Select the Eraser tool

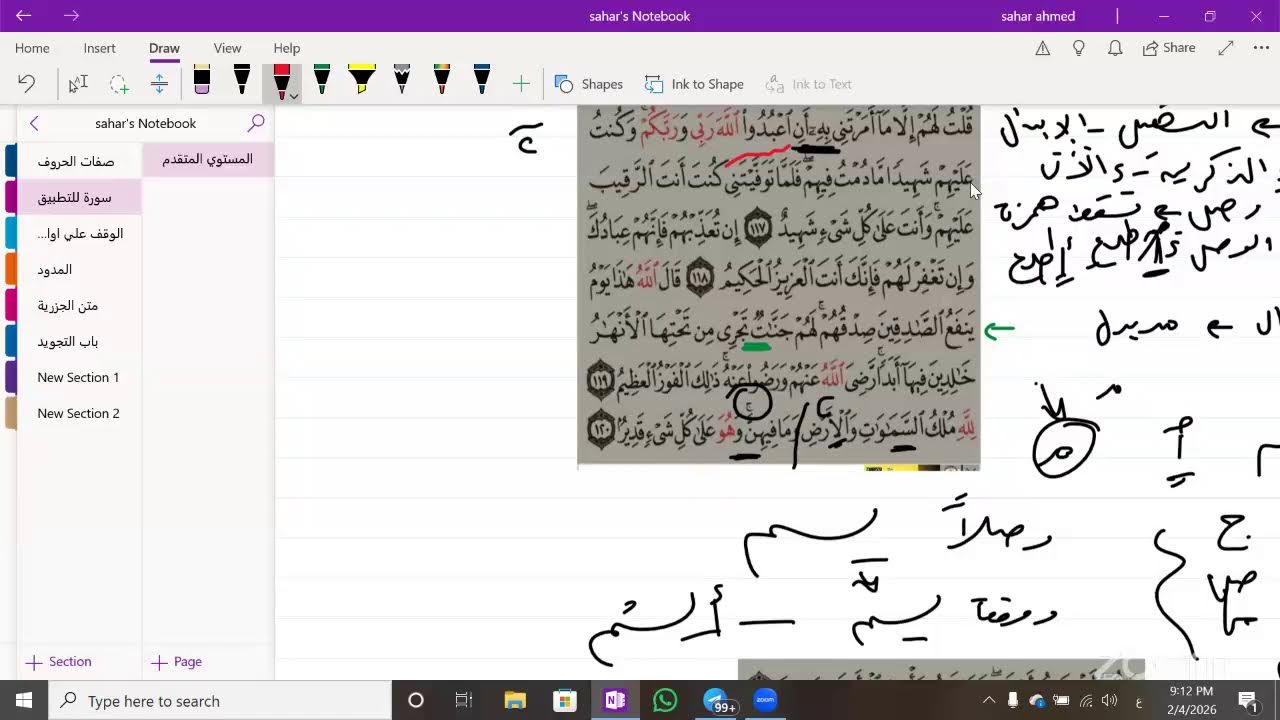click(202, 80)
